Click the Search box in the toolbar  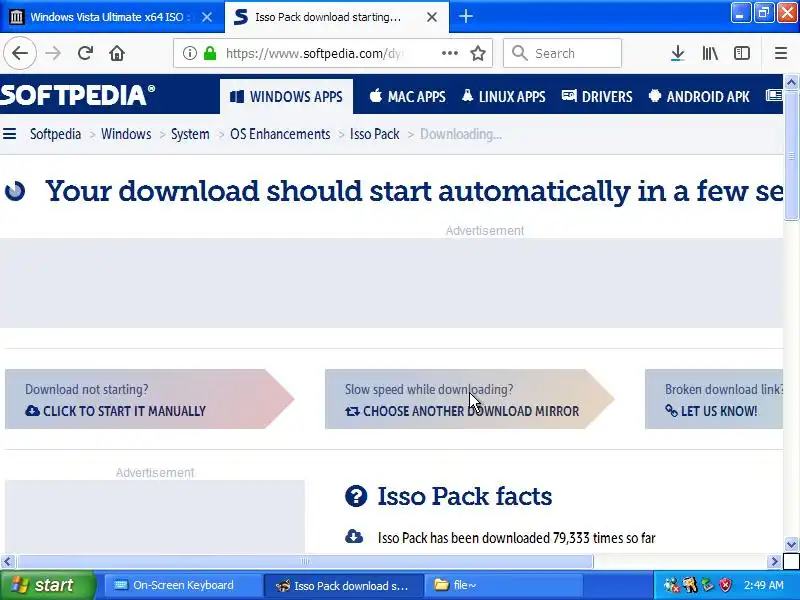[x=562, y=53]
